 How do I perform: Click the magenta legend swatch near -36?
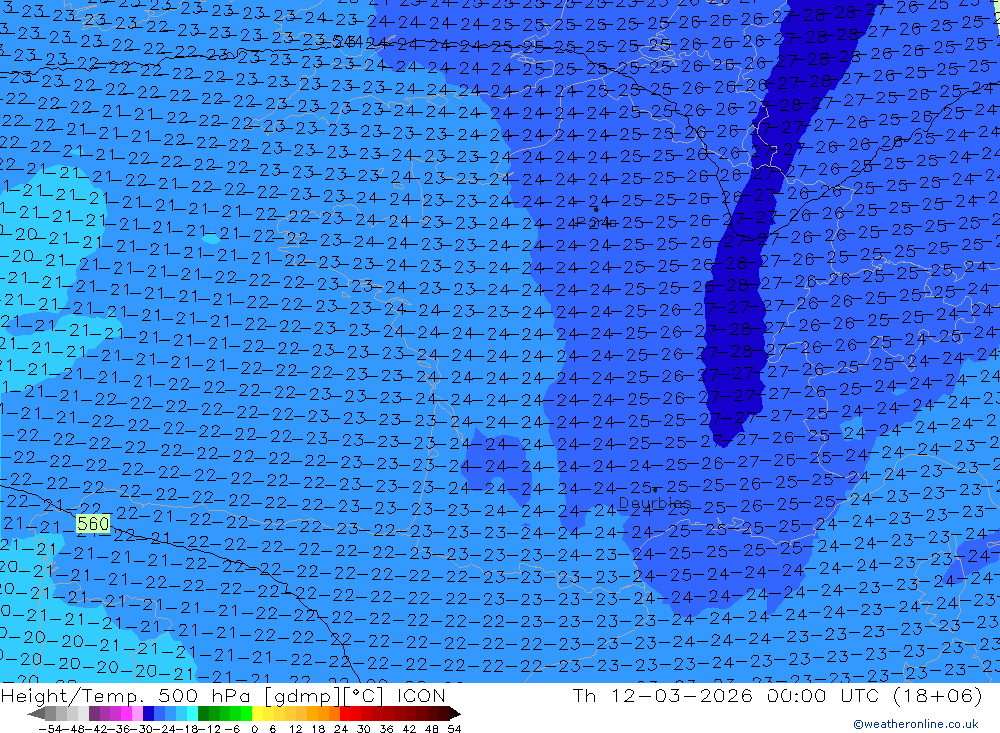click(x=126, y=714)
